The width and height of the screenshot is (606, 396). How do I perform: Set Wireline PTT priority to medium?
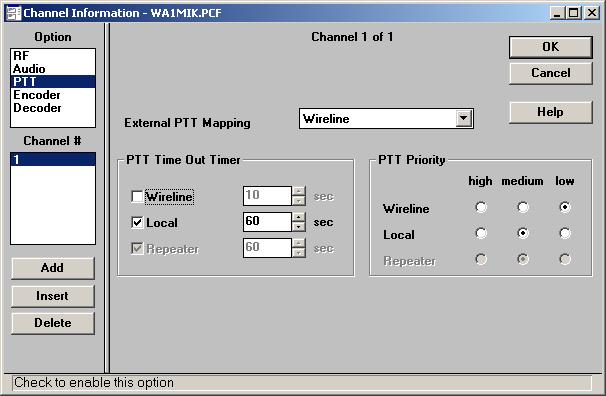(523, 207)
